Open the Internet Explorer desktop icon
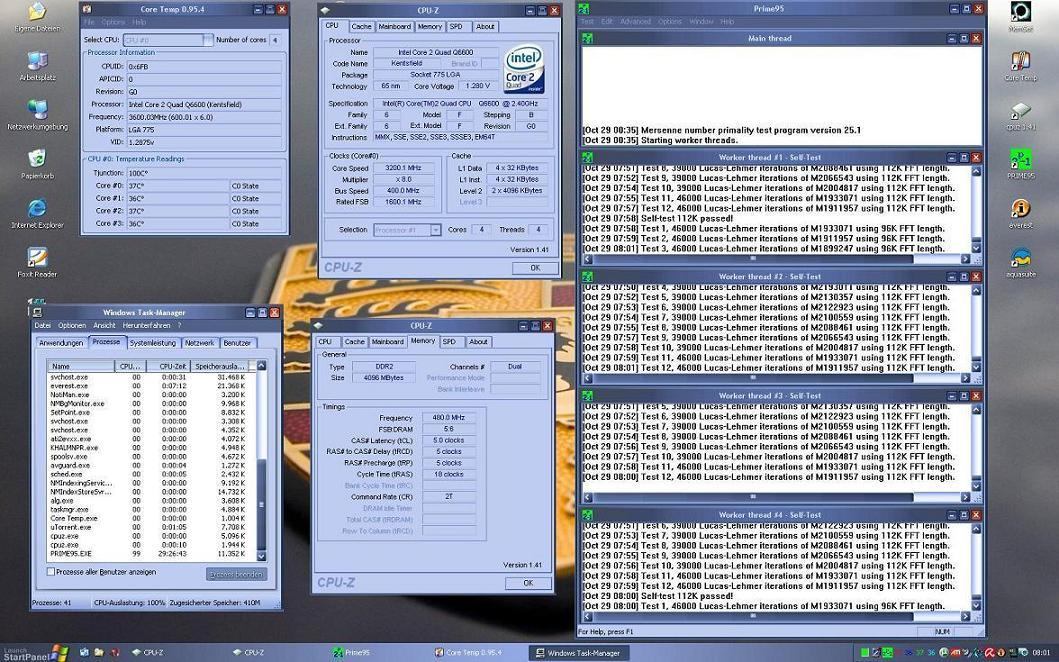Viewport: 1059px width, 662px height. 37,211
